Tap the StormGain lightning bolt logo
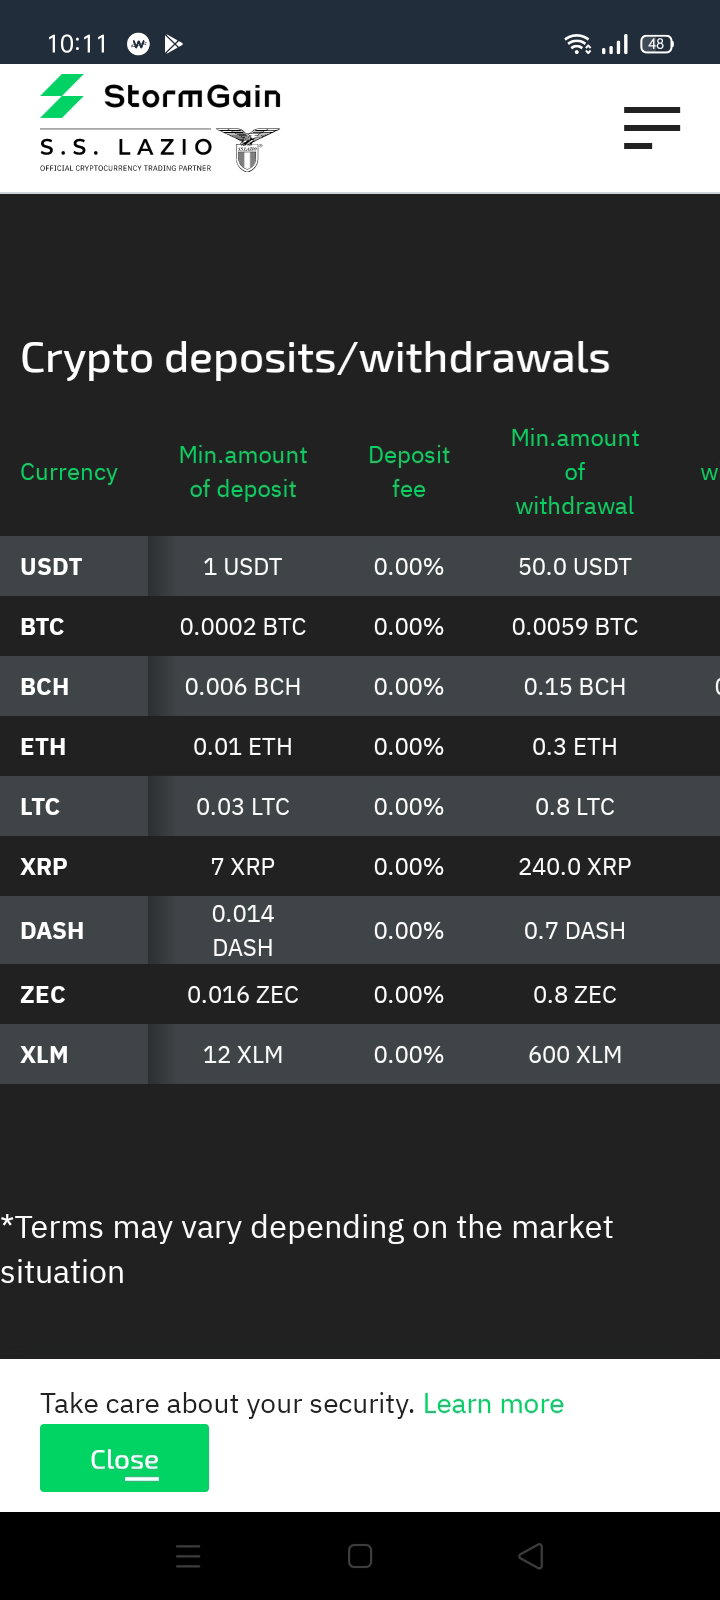This screenshot has height=1600, width=720. (x=62, y=96)
